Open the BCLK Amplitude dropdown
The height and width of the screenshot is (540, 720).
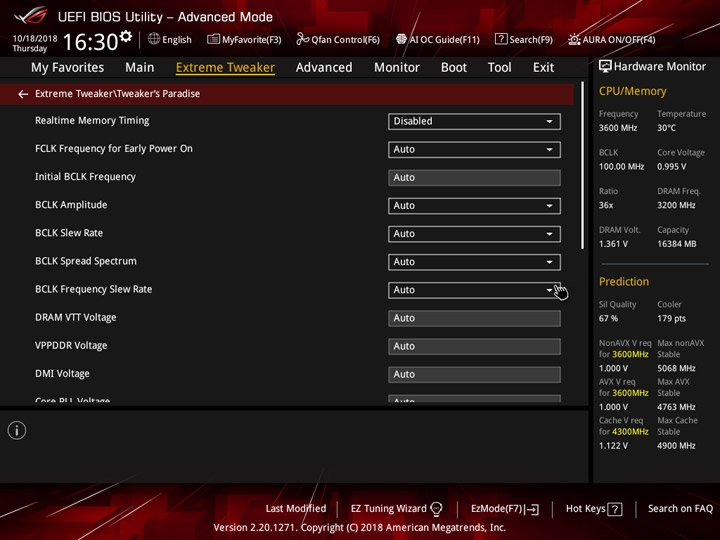474,206
